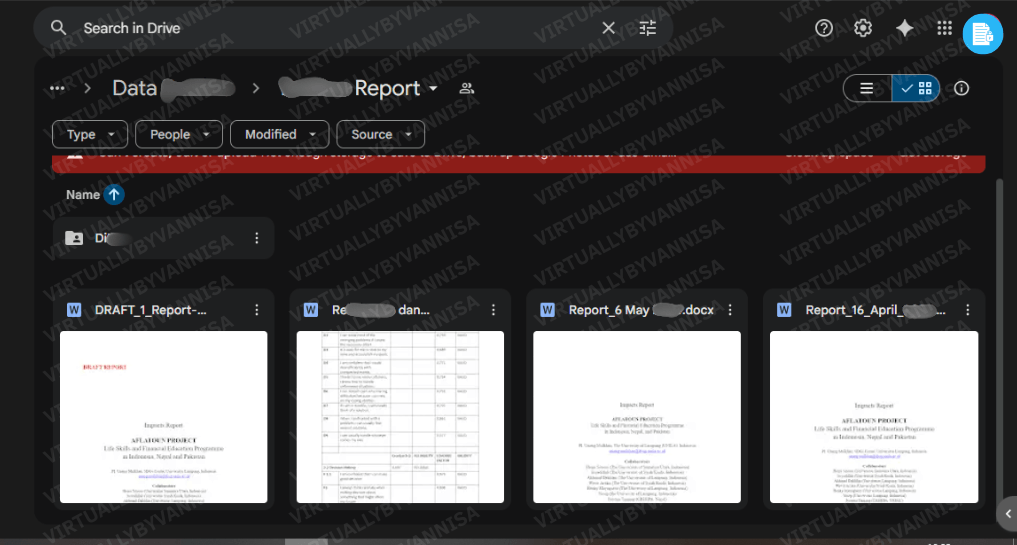Image resolution: width=1017 pixels, height=545 pixels.
Task: Open more actions for Report_16_April file
Action: point(967,310)
